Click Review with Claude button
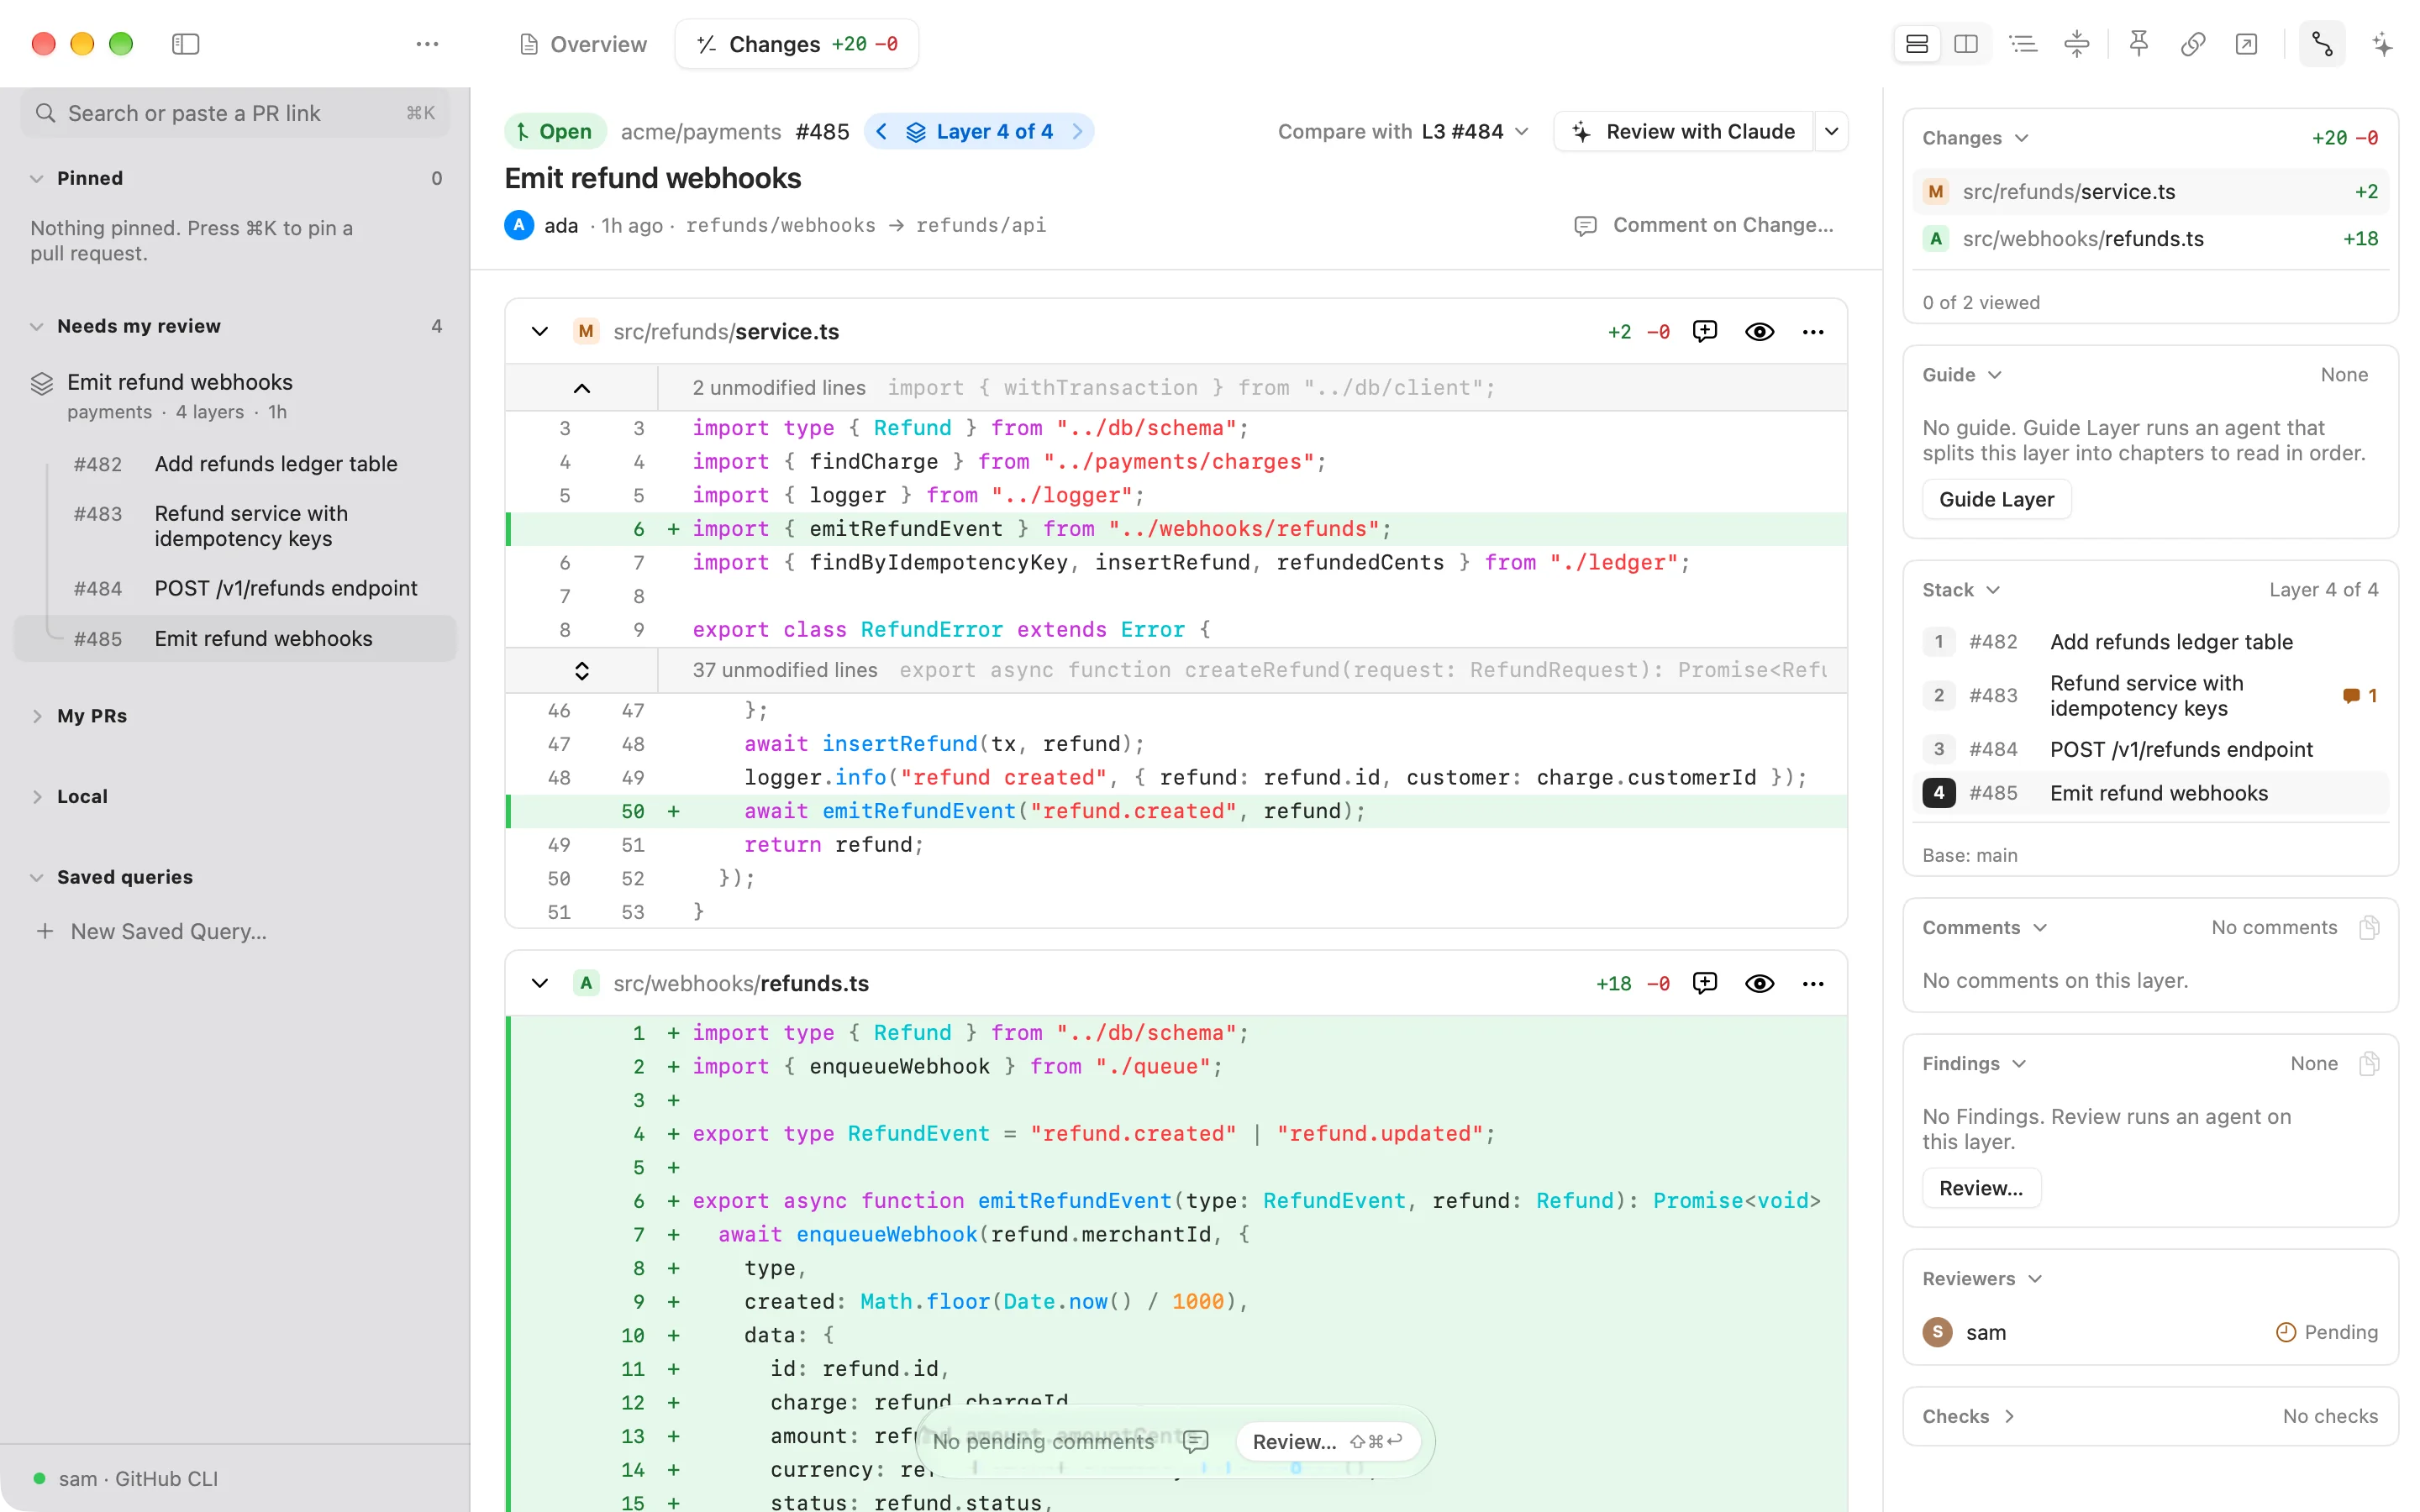Screen dimensions: 2420x1512 pos(1685,132)
